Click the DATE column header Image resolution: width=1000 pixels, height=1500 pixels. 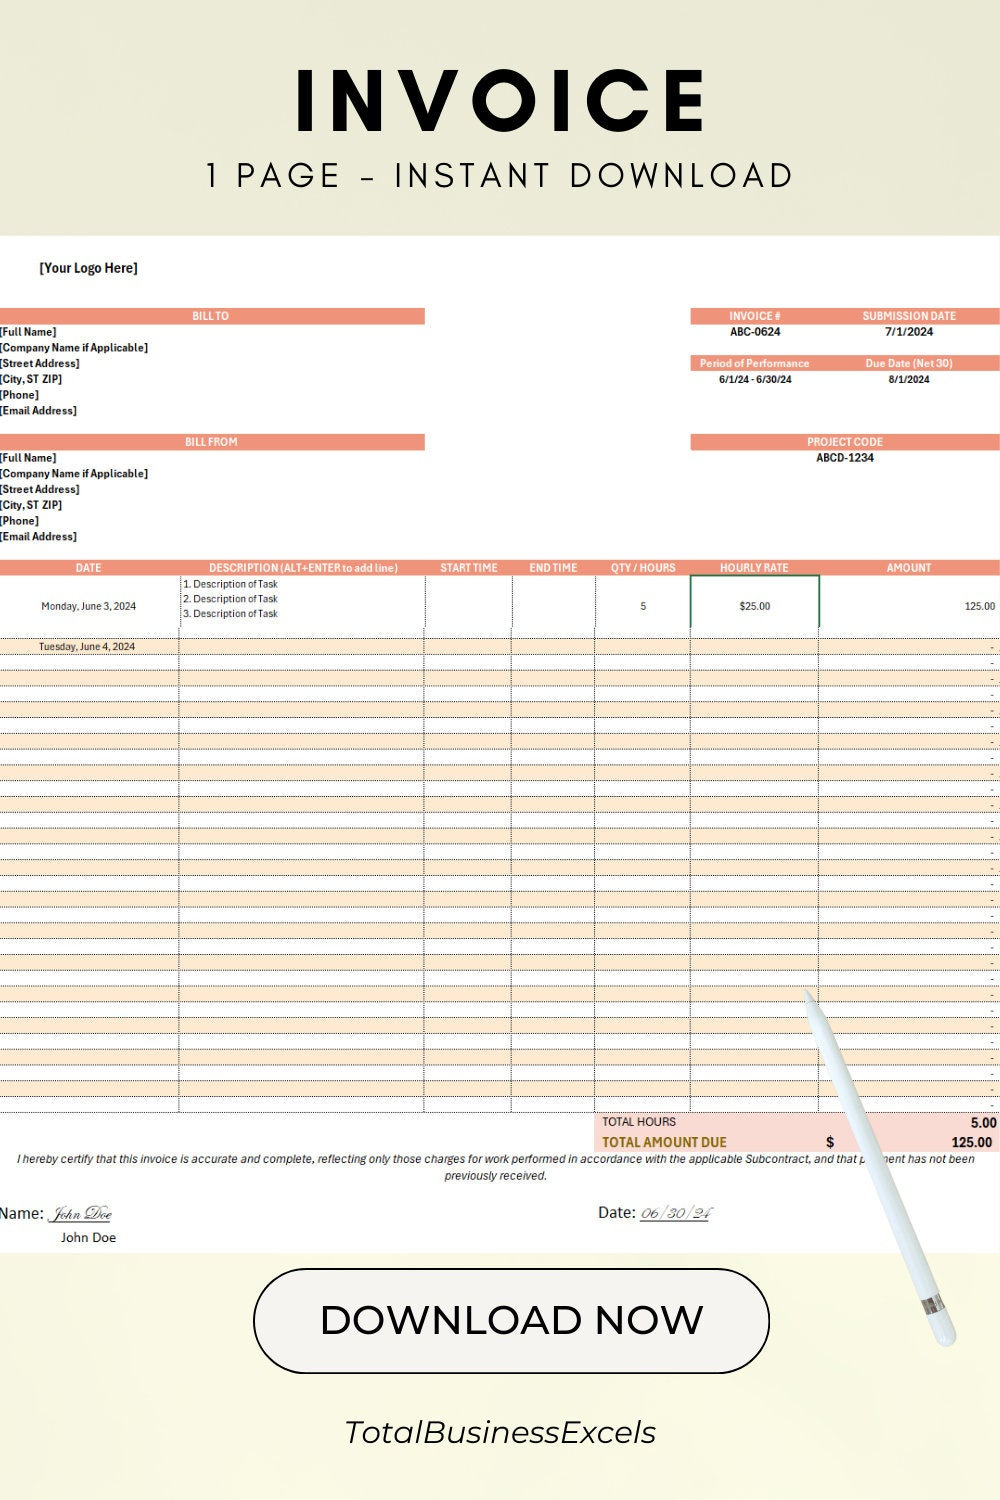tap(88, 567)
